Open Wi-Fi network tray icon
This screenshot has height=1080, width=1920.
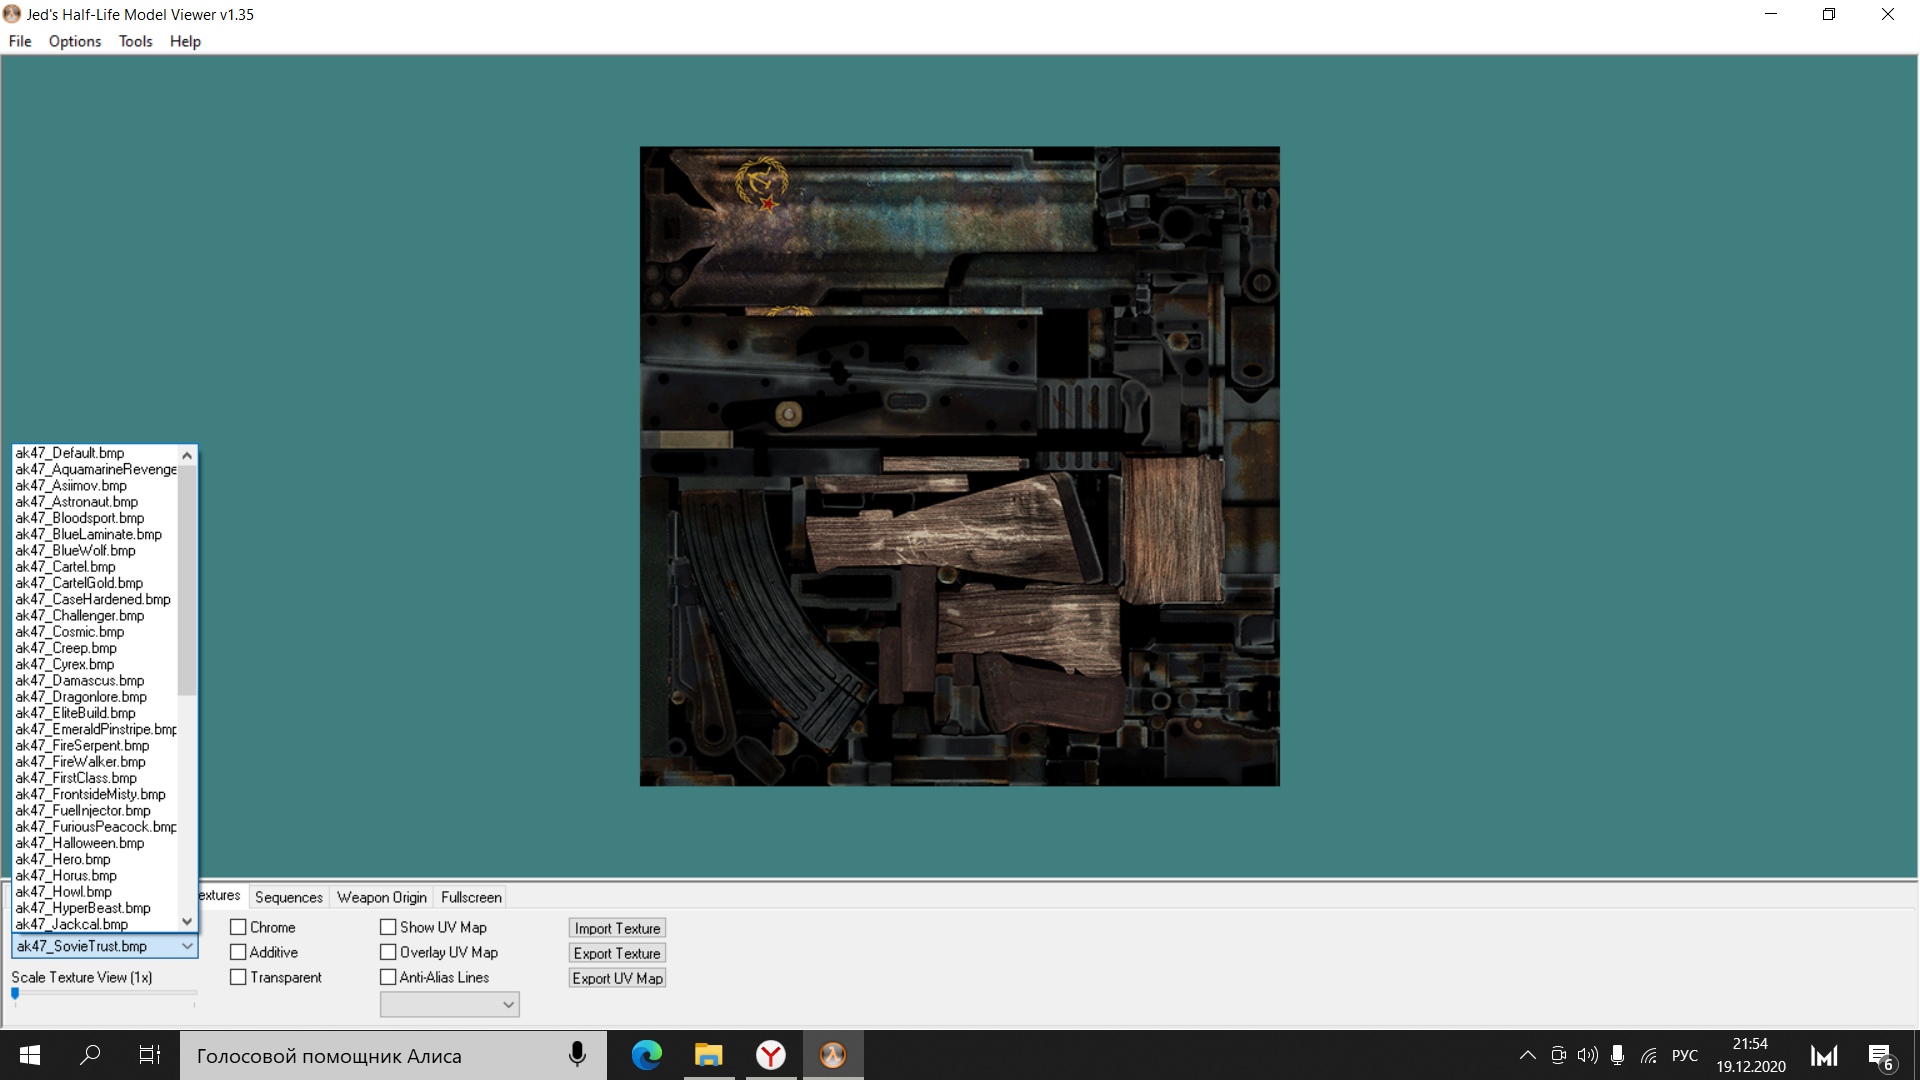[1649, 1055]
